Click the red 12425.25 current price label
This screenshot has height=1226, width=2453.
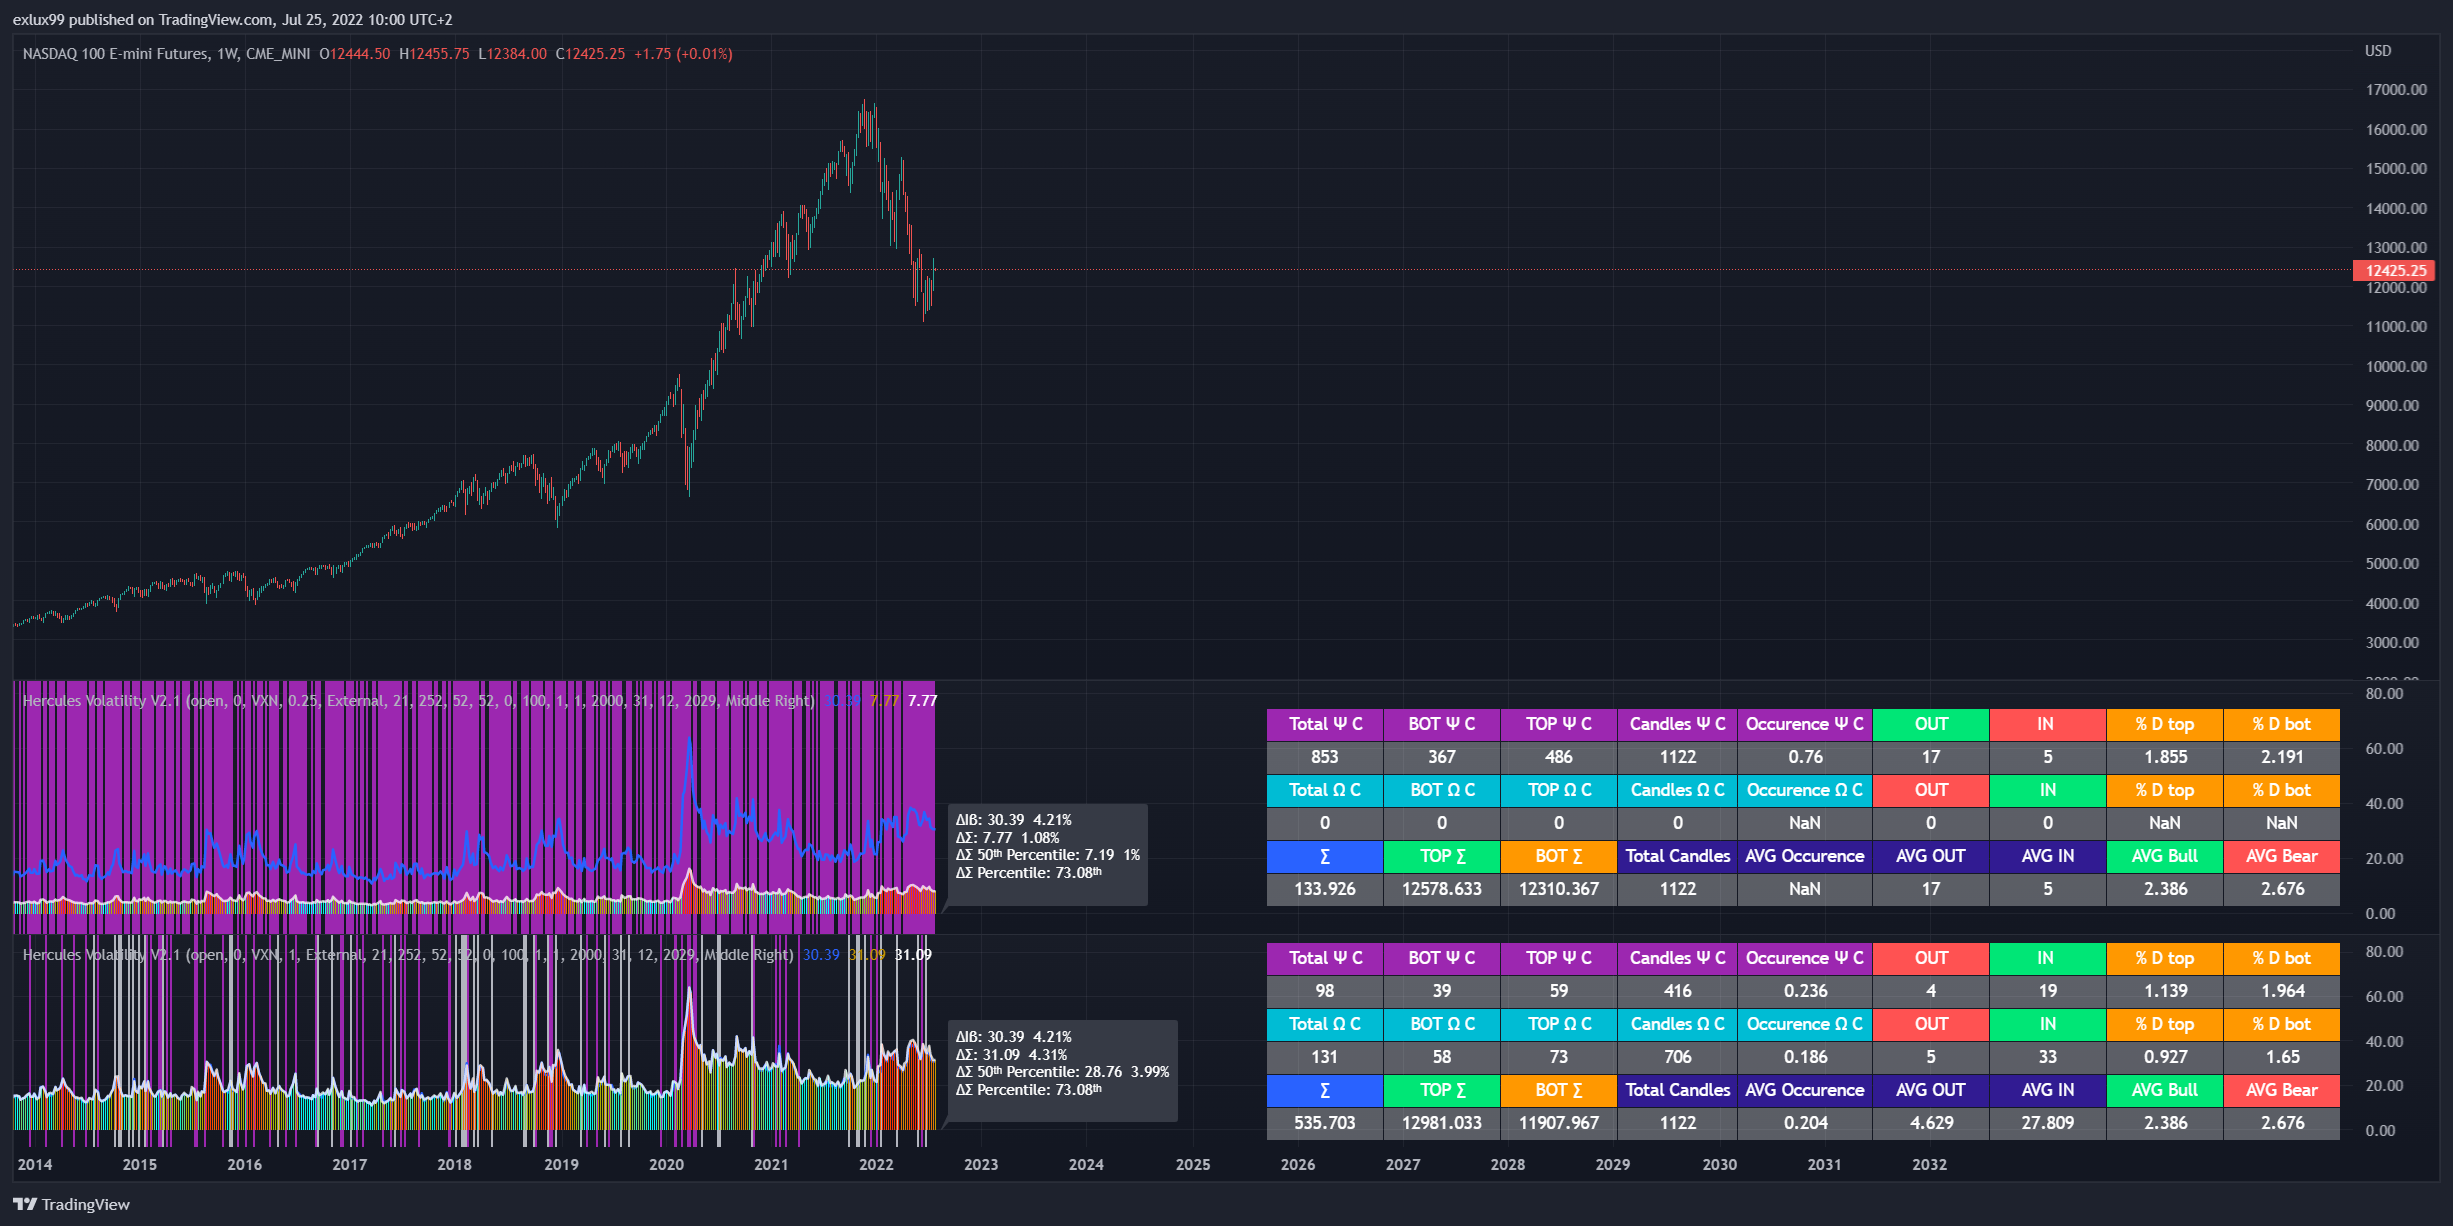pos(2394,270)
